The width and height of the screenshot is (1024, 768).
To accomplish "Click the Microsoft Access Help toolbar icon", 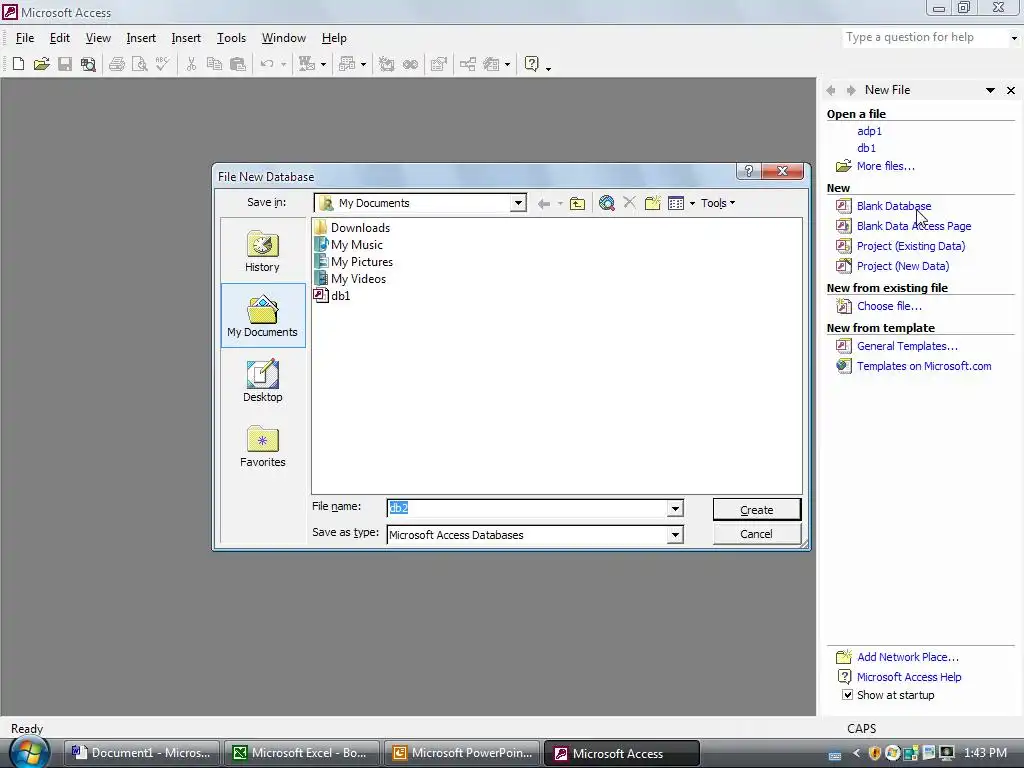I will click(x=532, y=64).
